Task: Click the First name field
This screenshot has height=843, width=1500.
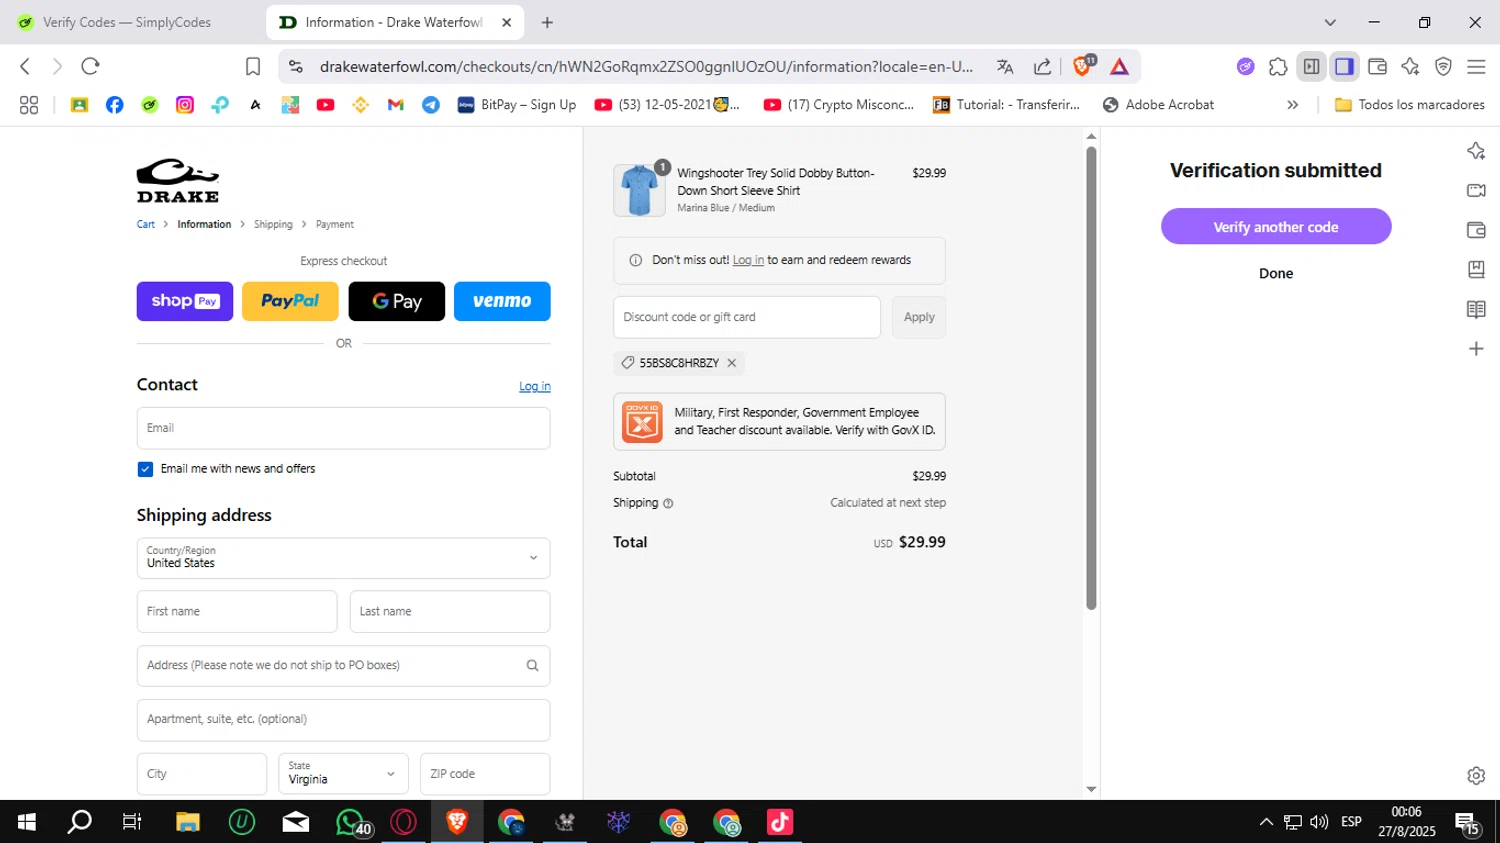Action: pyautogui.click(x=237, y=612)
